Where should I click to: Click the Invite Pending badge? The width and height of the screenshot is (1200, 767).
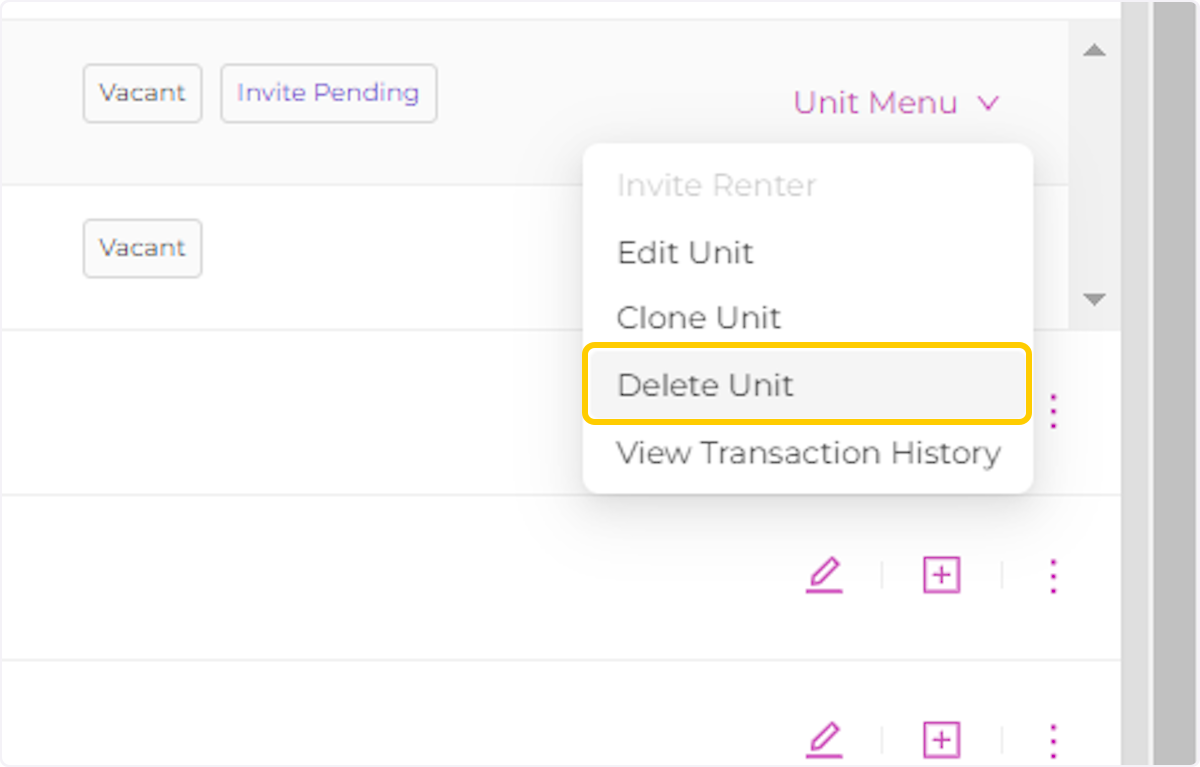click(x=328, y=93)
